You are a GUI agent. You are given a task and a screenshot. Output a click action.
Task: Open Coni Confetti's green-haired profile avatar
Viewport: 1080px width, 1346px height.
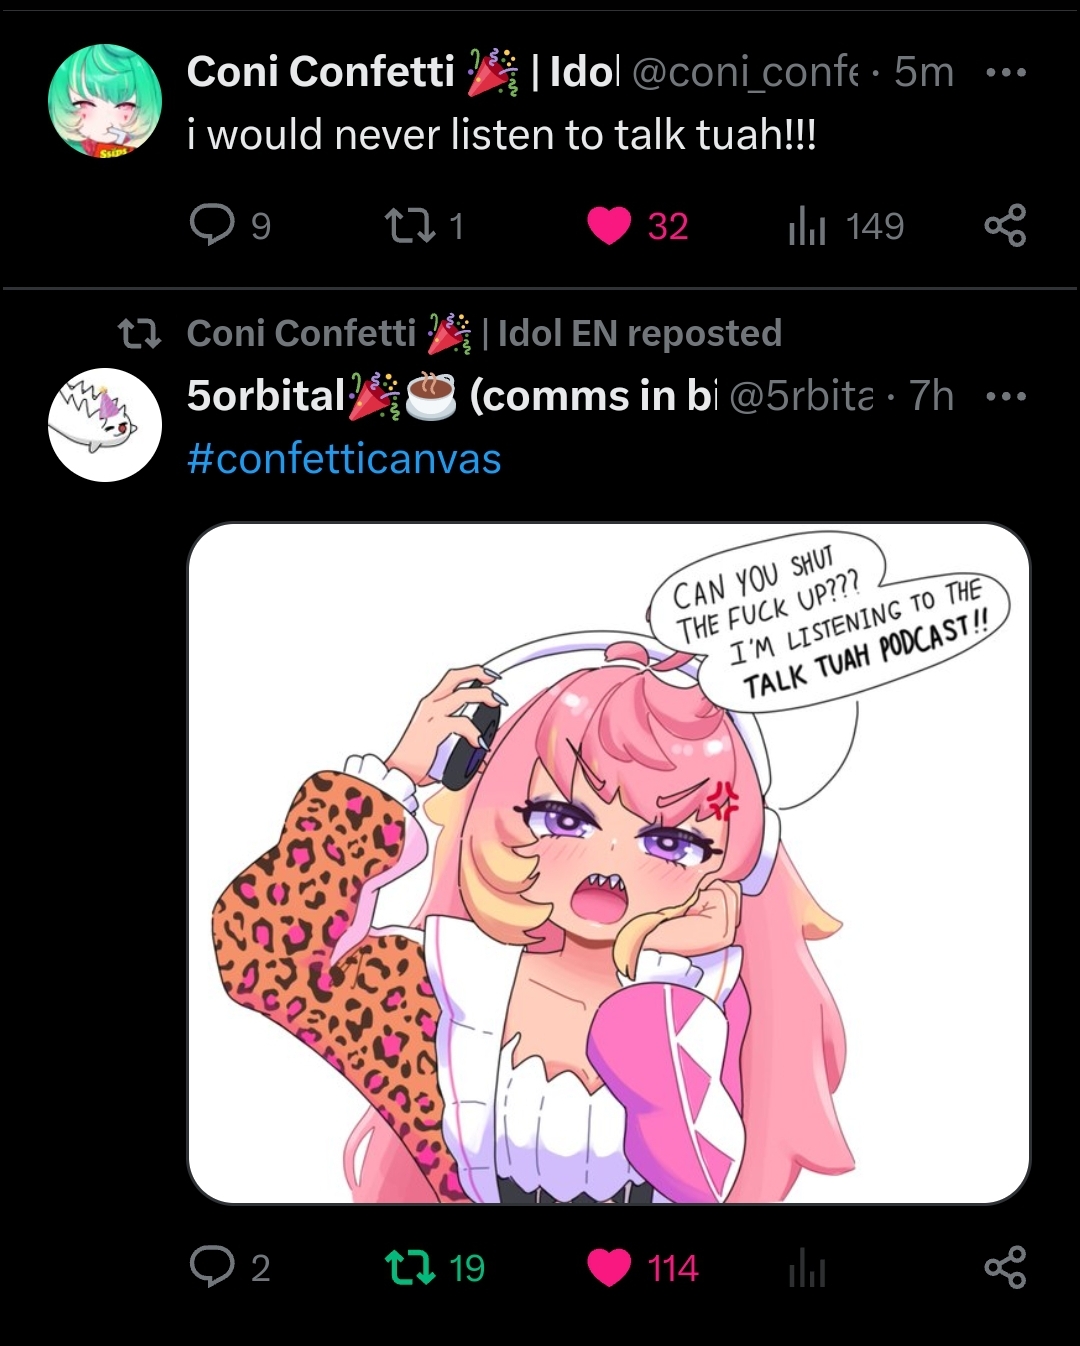pyautogui.click(x=105, y=100)
